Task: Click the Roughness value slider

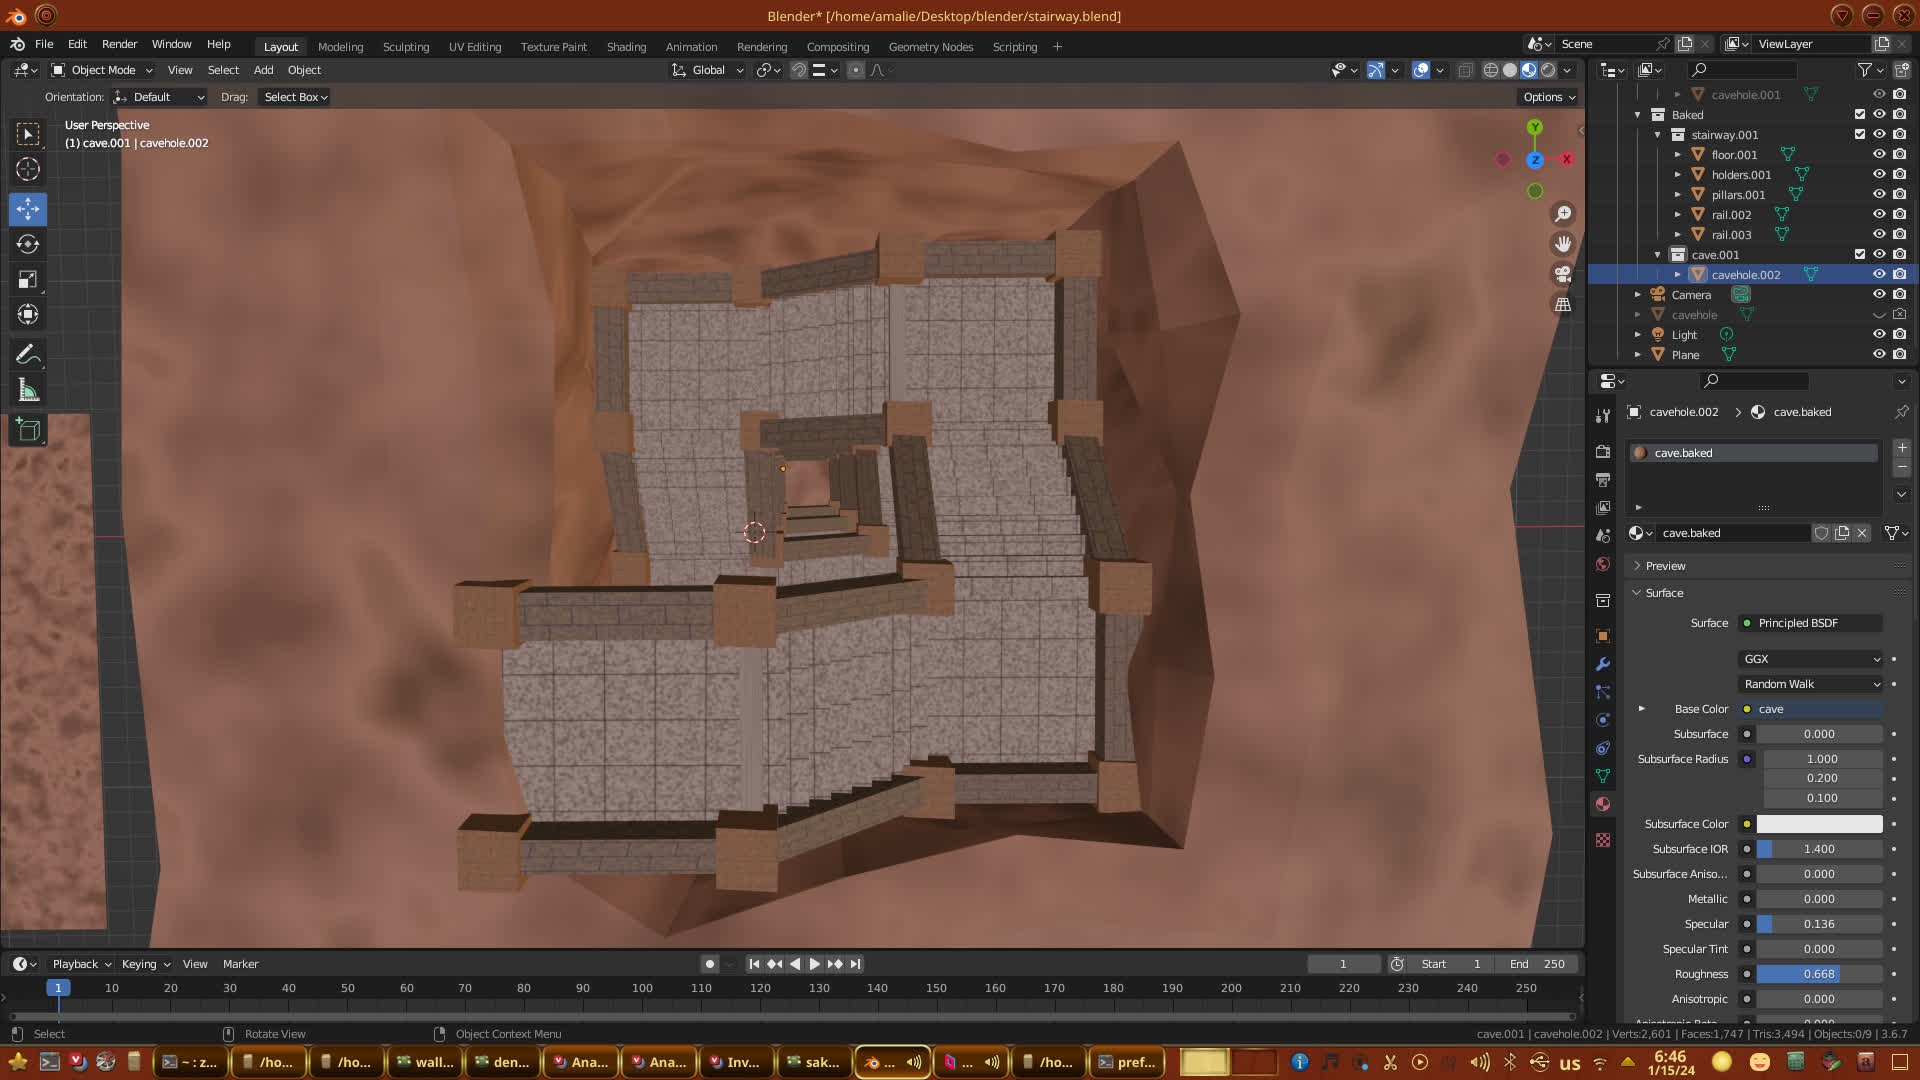Action: point(1819,974)
